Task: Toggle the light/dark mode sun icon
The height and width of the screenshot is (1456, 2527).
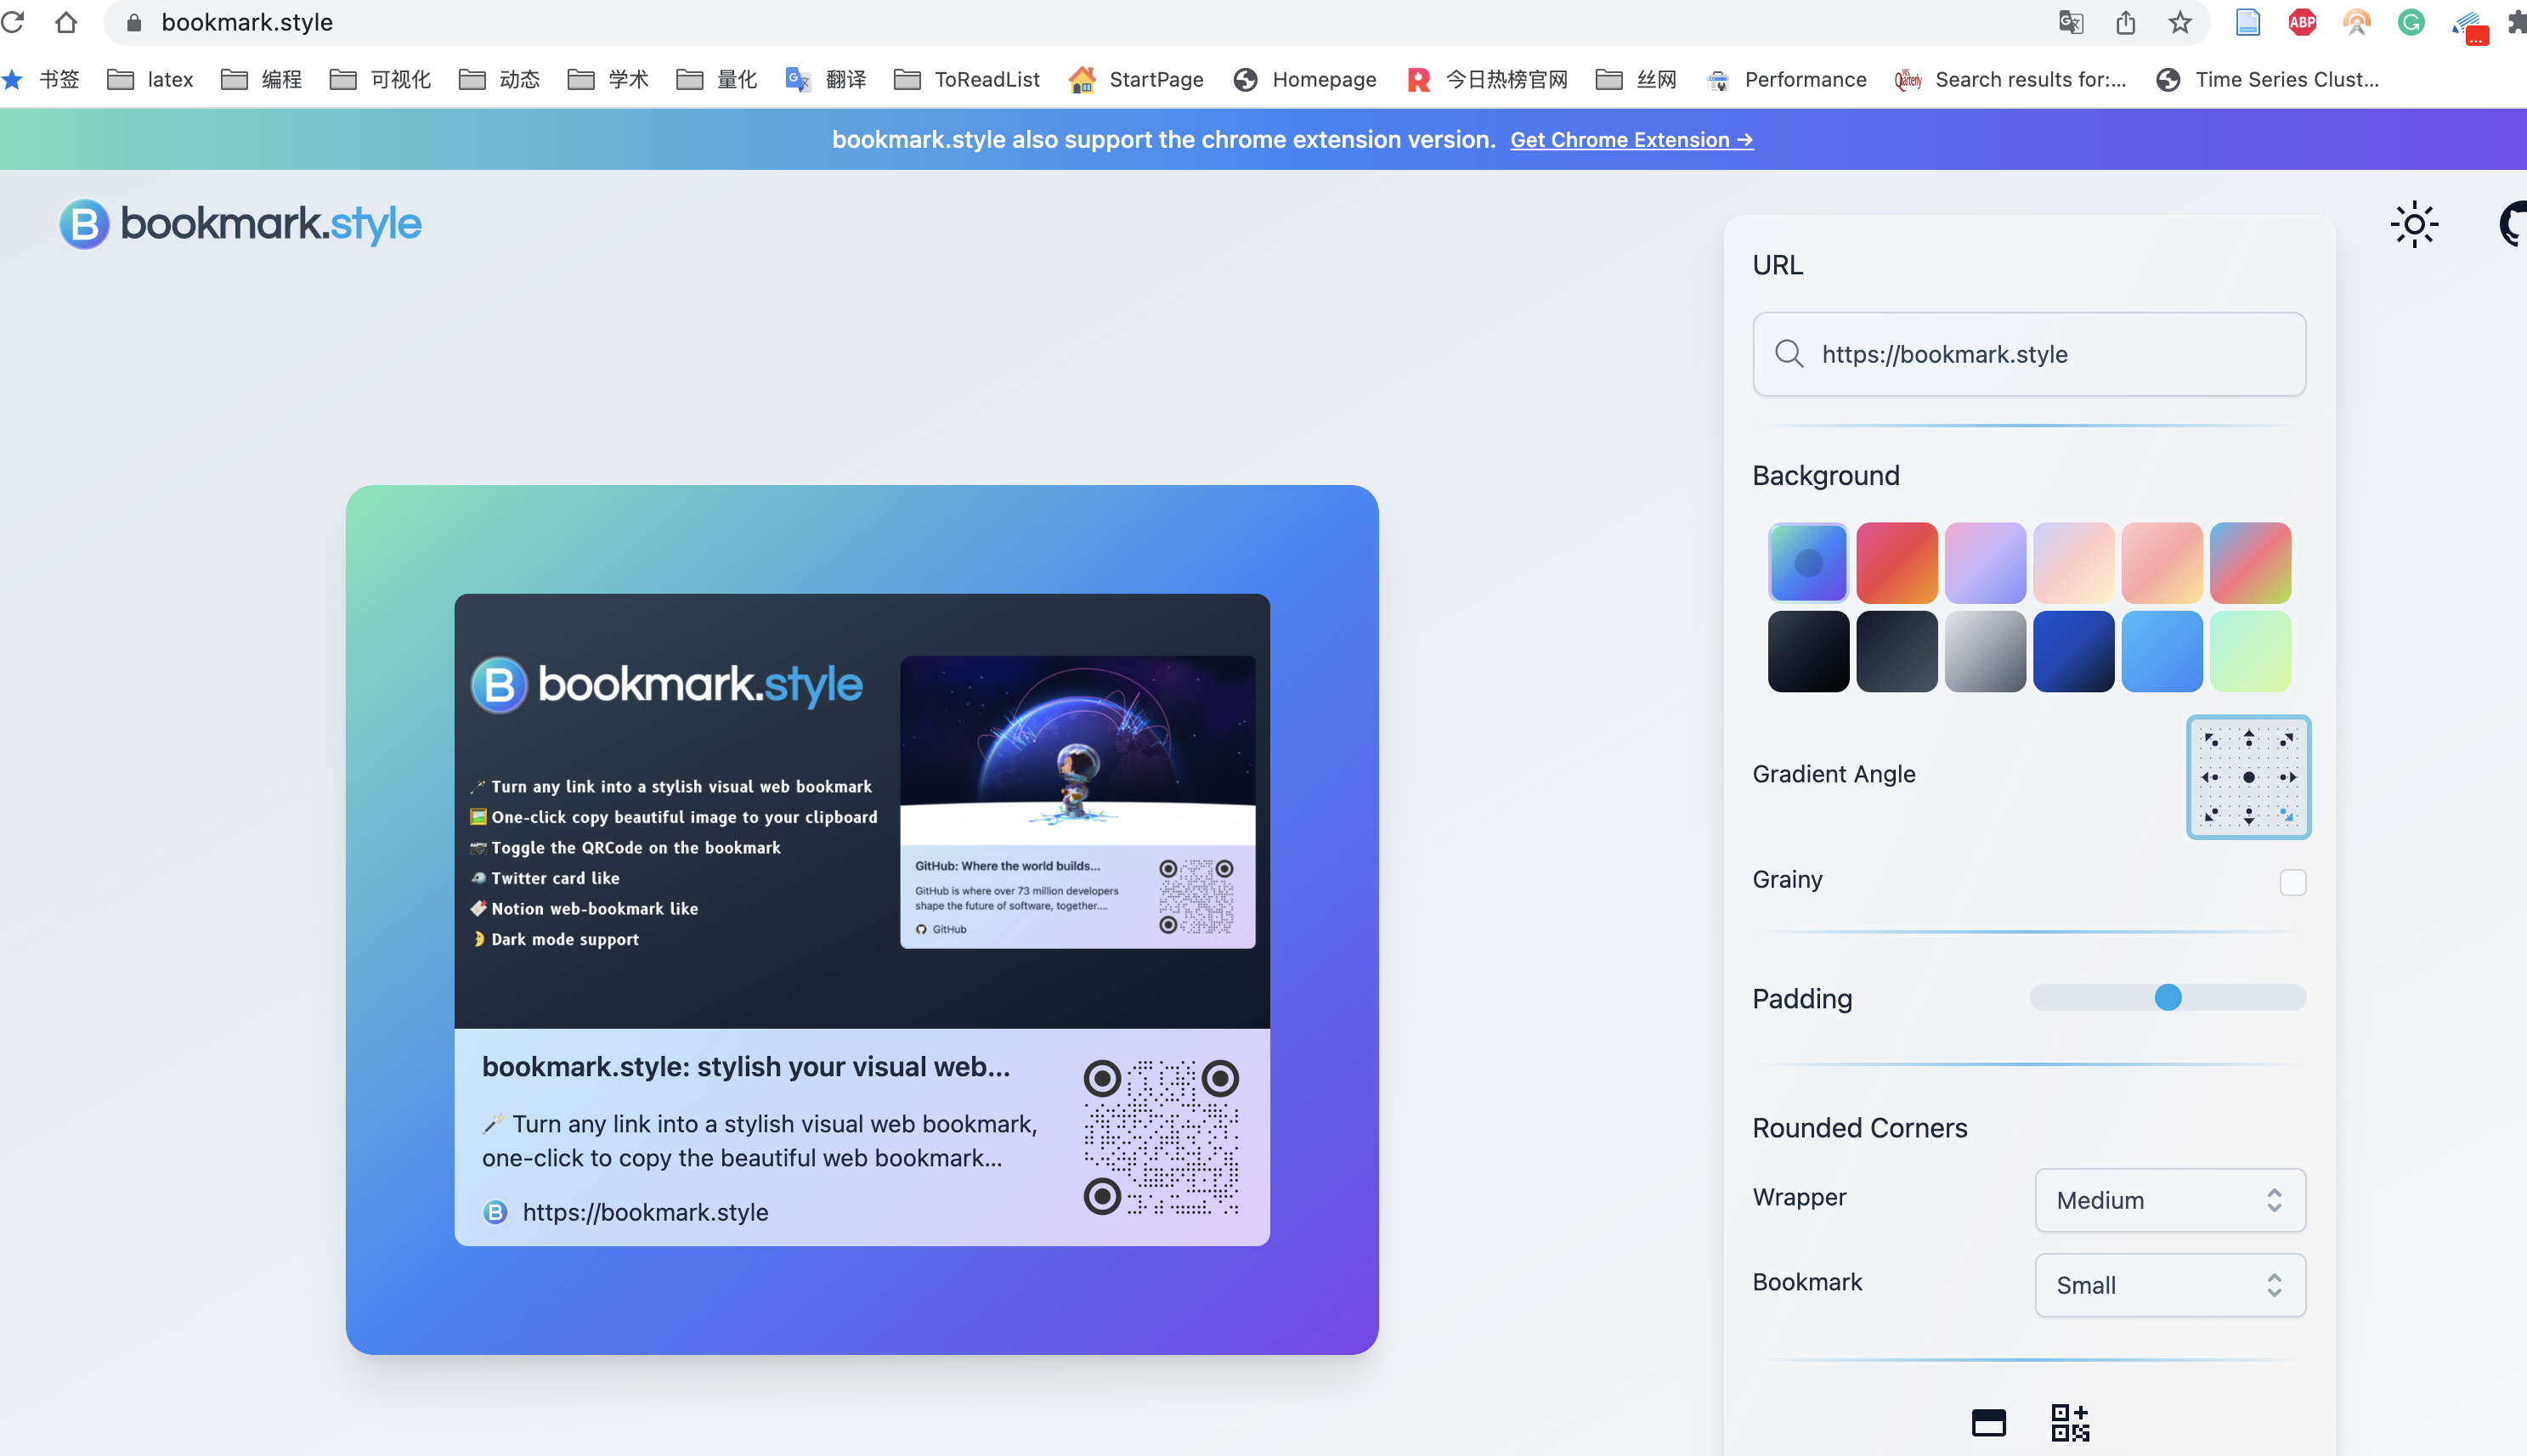Action: (x=2414, y=224)
